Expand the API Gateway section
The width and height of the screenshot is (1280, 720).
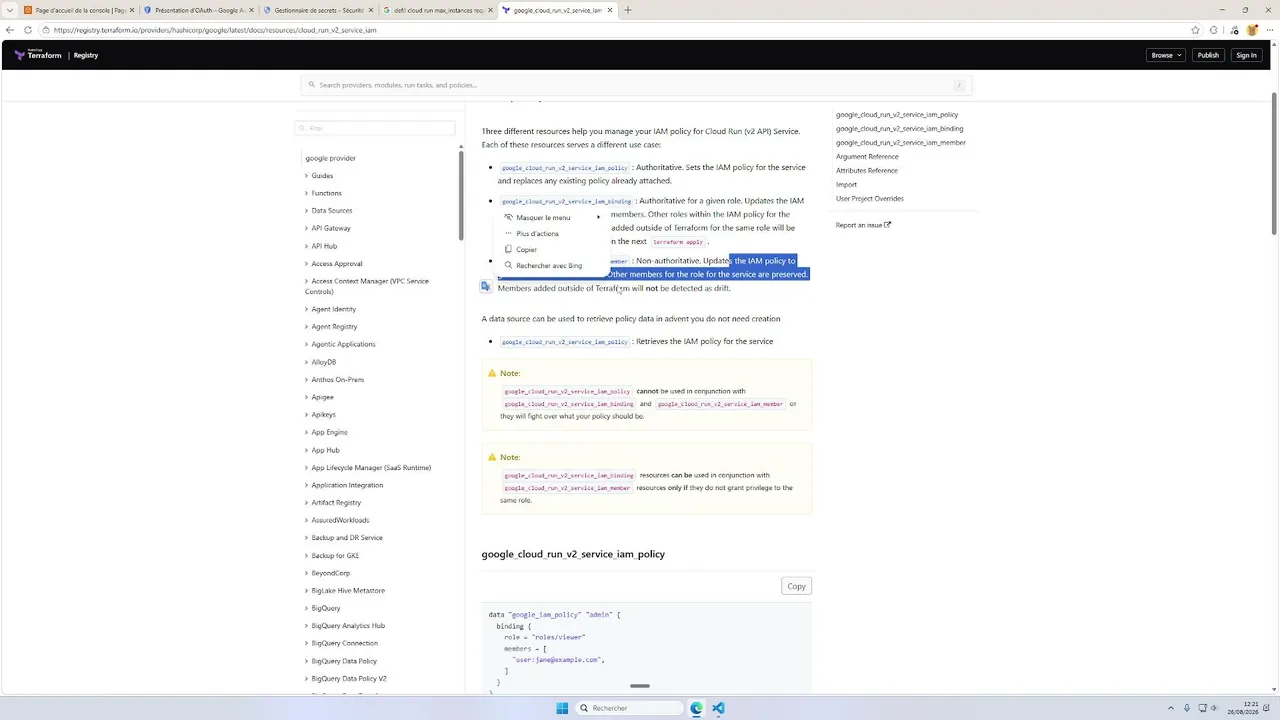[330, 228]
